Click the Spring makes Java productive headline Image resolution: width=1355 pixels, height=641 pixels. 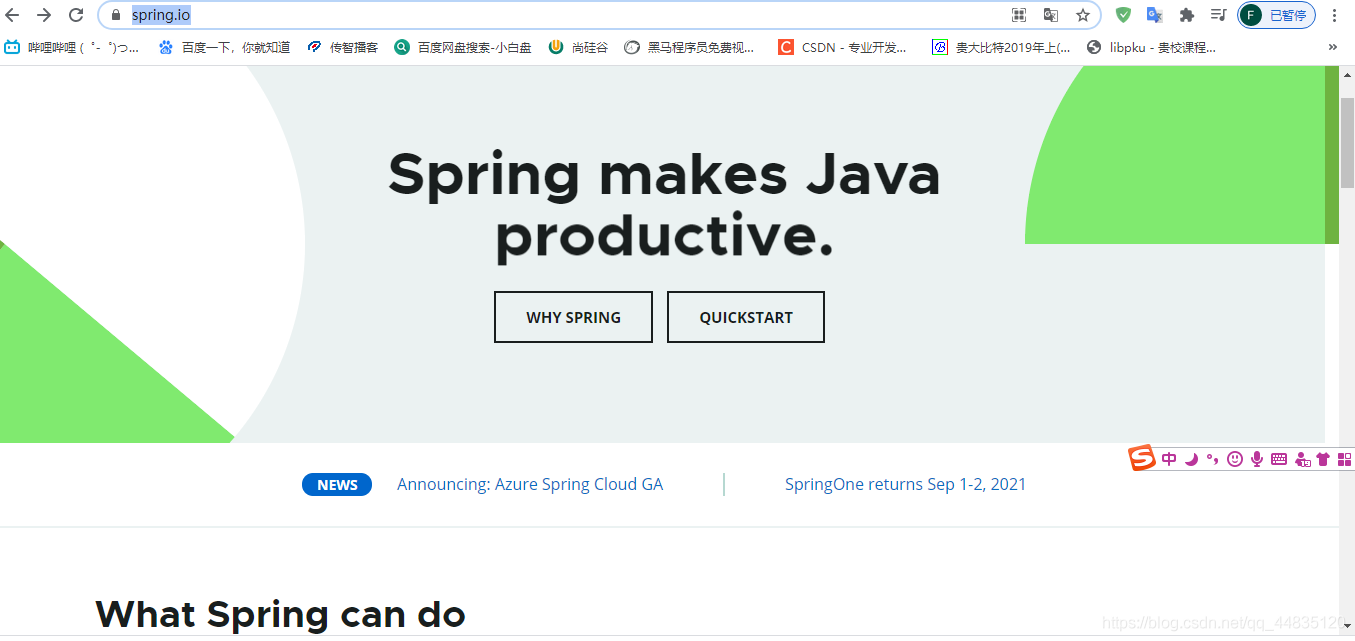click(x=664, y=205)
